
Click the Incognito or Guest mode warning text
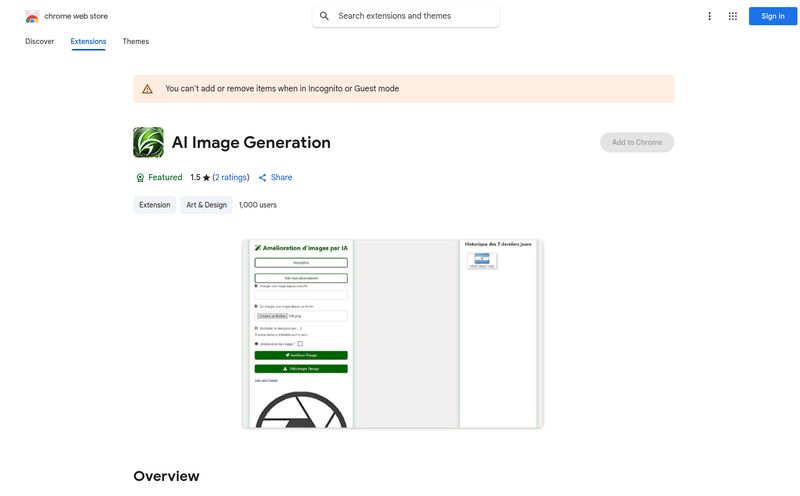point(282,89)
